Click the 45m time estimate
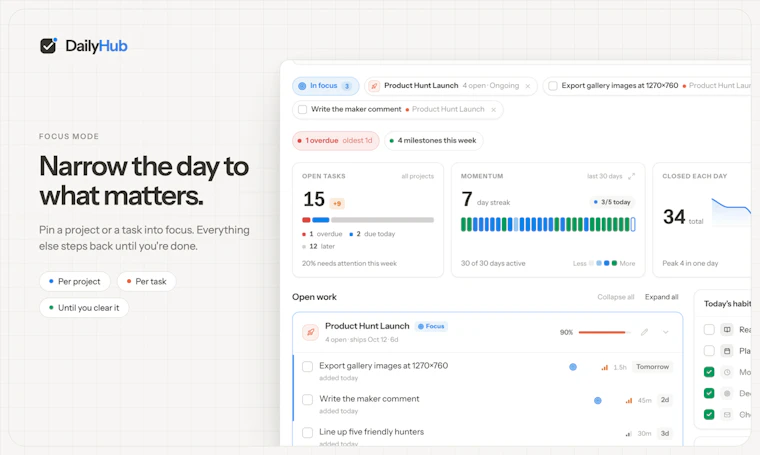 coord(645,401)
